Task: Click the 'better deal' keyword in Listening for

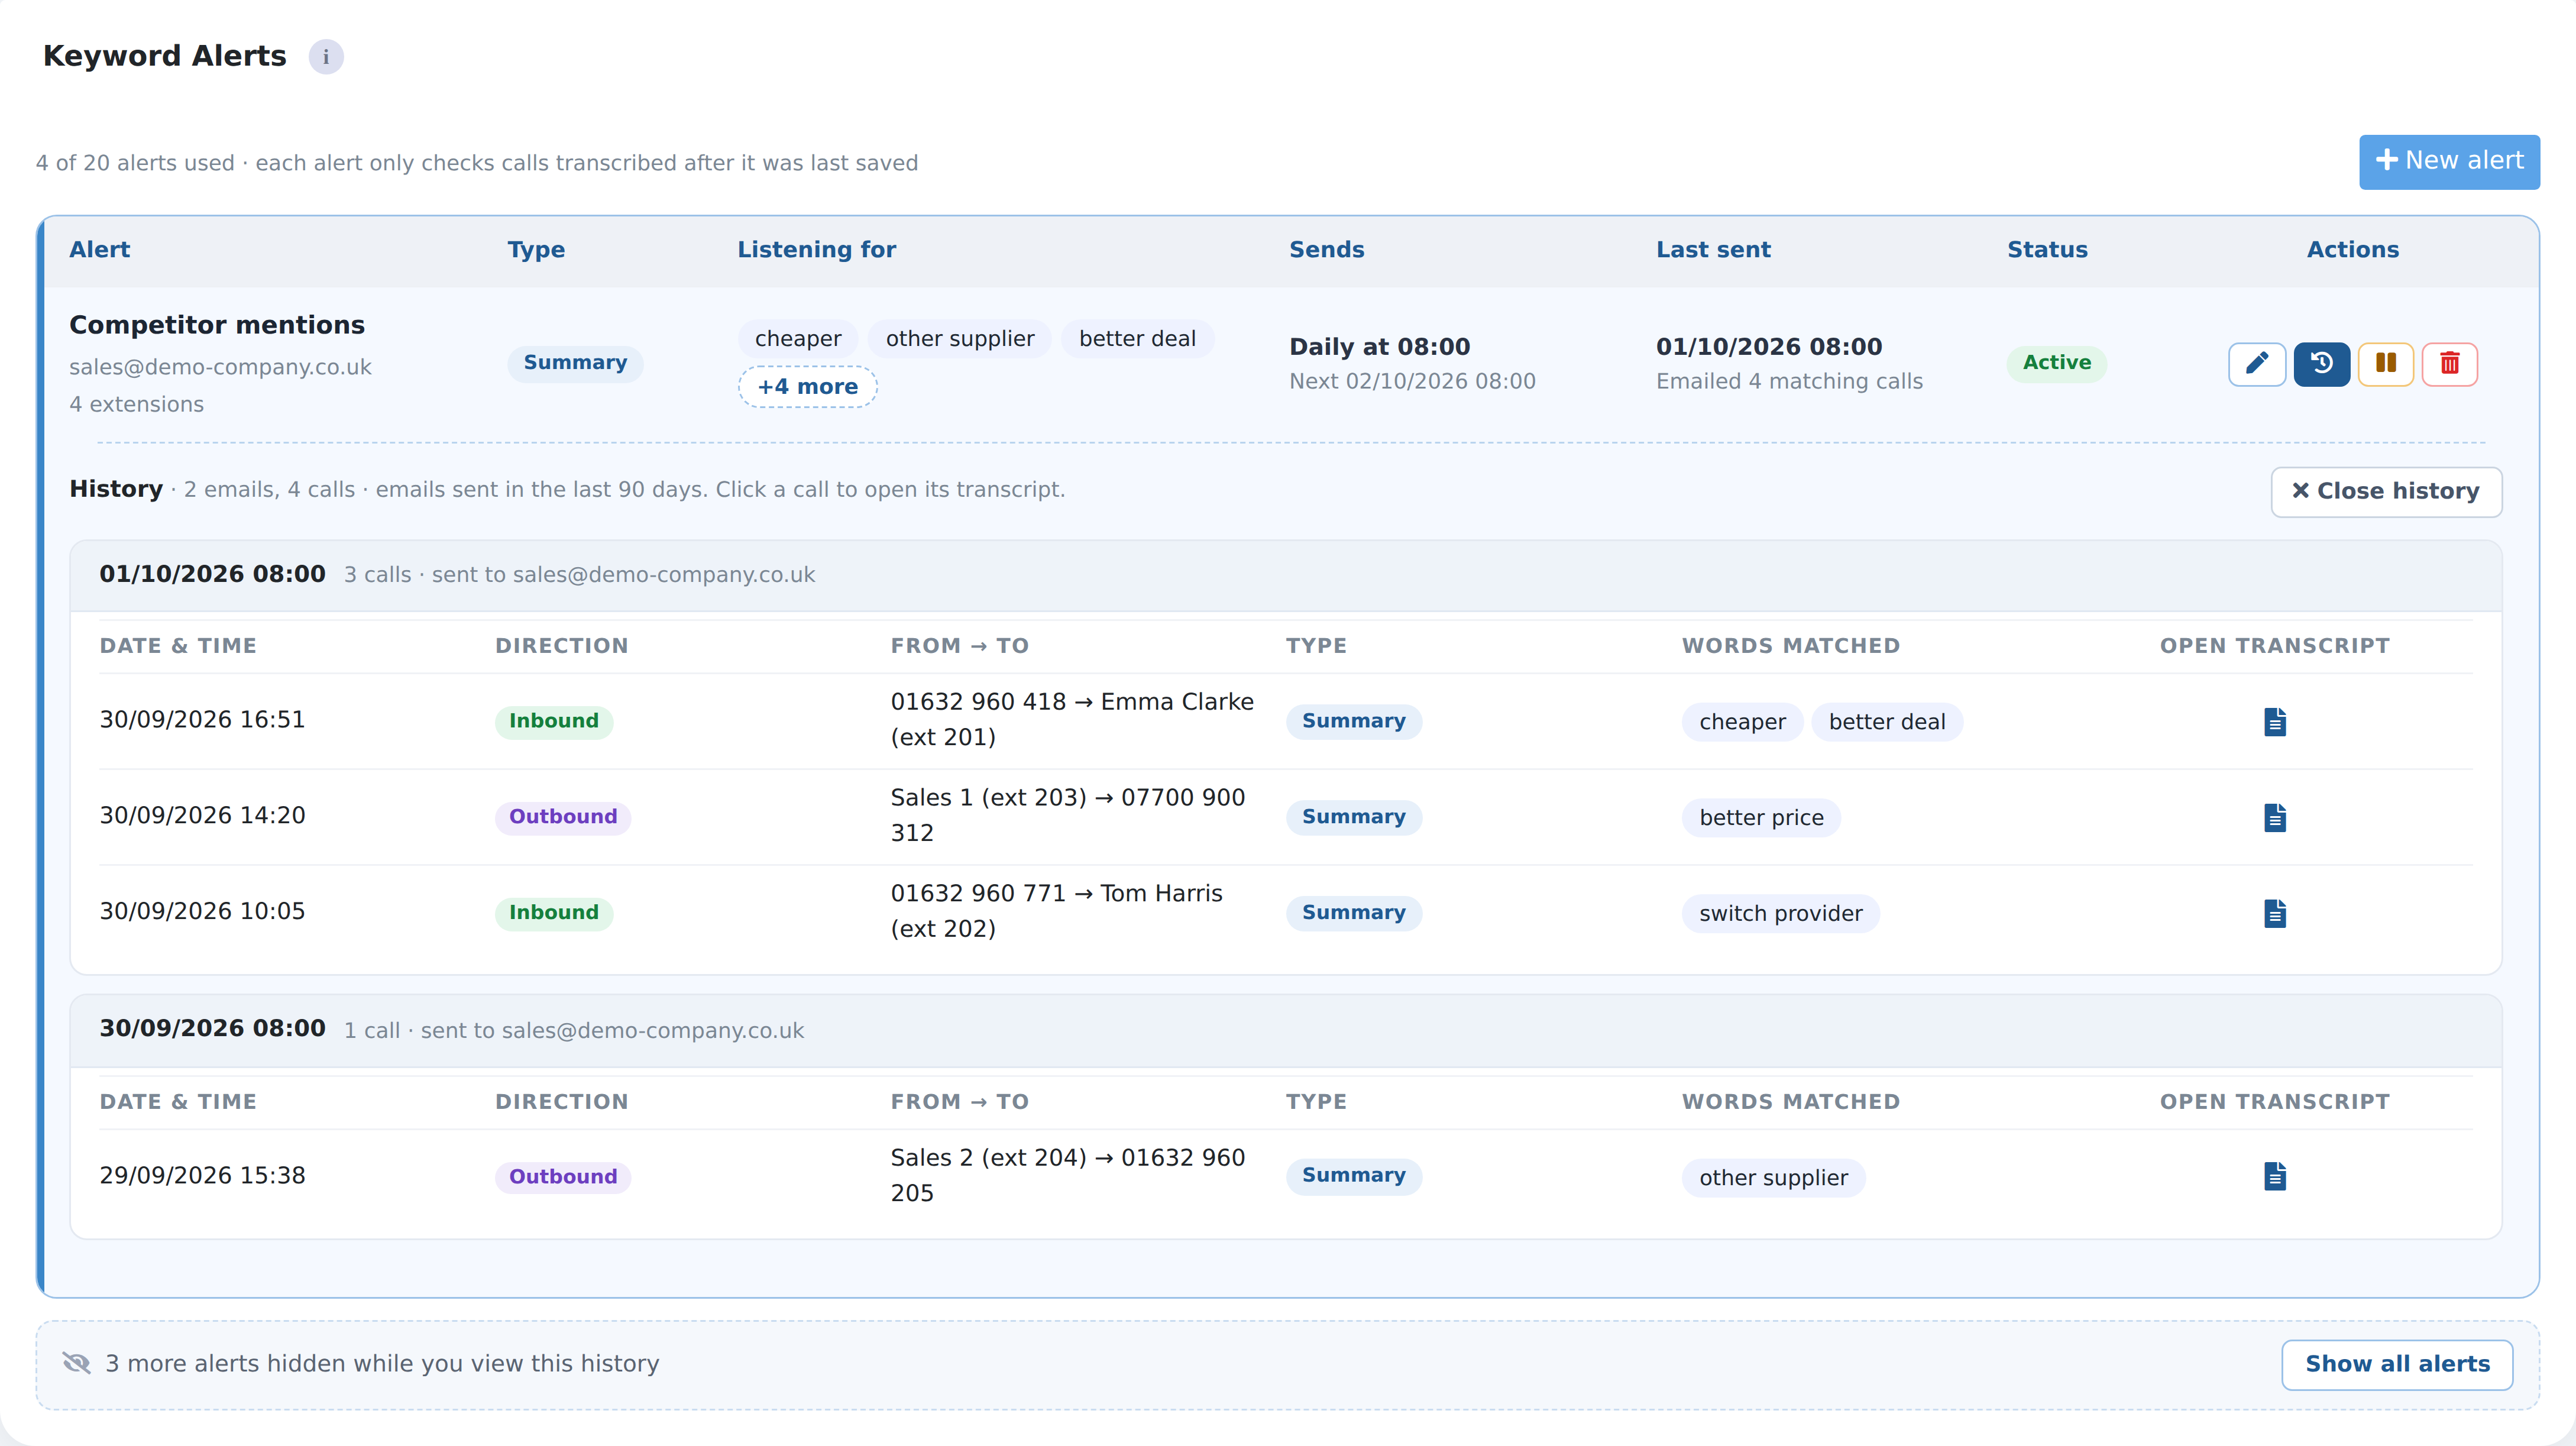Action: click(x=1137, y=339)
